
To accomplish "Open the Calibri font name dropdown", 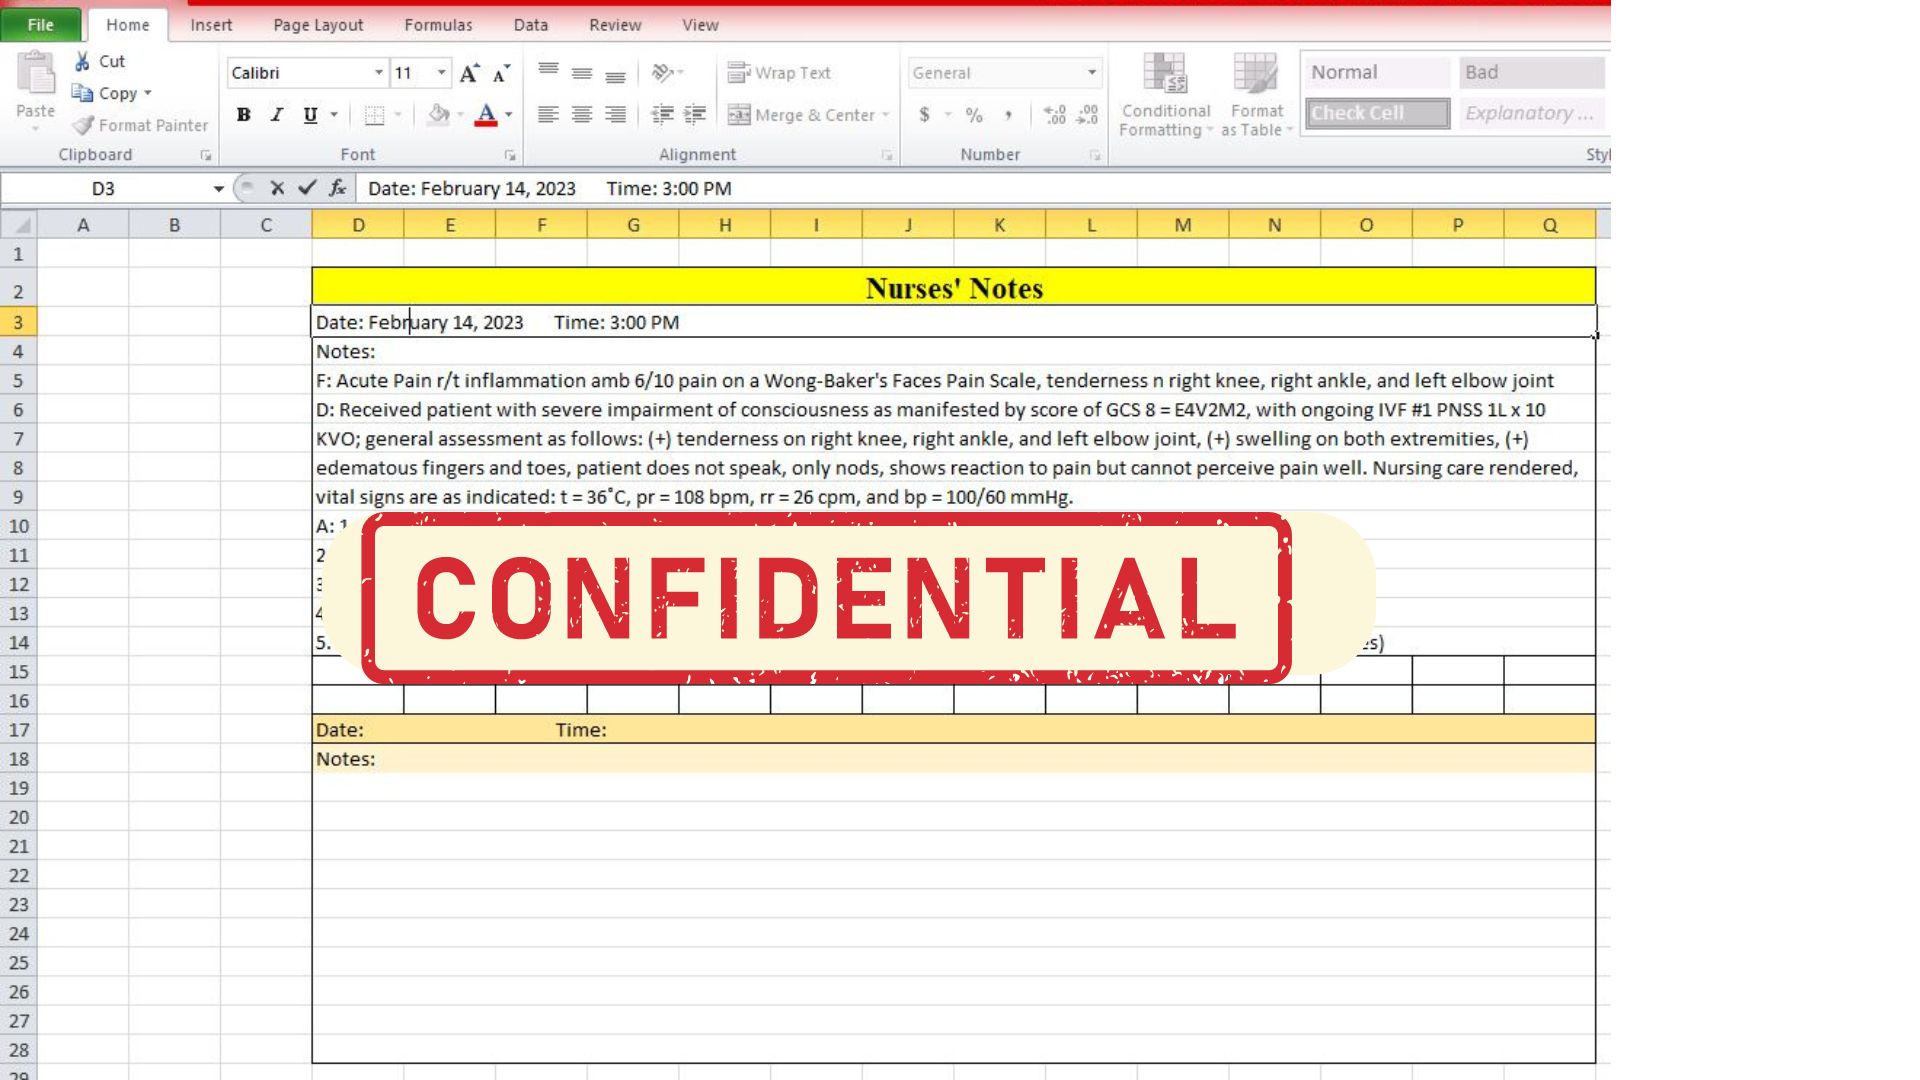I will pos(379,73).
